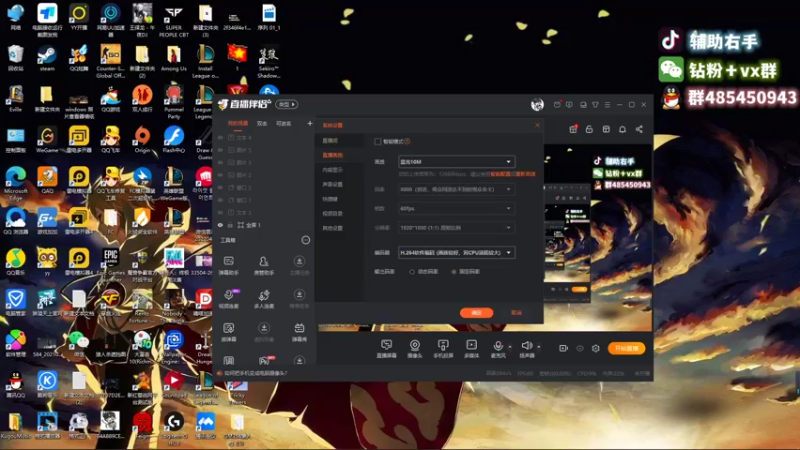
Task: Add a new scene with plus icon
Action: point(310,123)
